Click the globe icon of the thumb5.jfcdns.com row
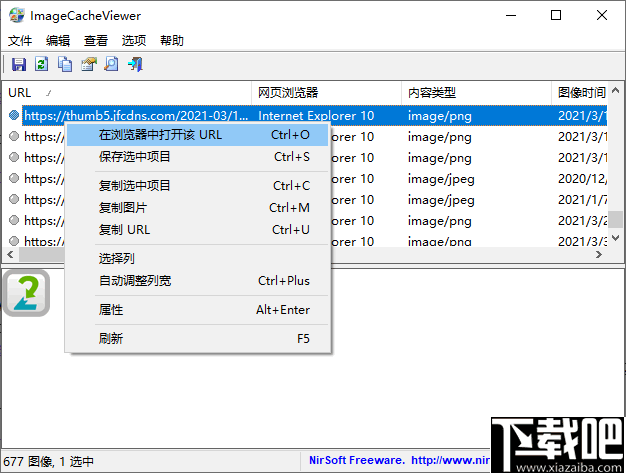The width and height of the screenshot is (626, 473). point(14,115)
